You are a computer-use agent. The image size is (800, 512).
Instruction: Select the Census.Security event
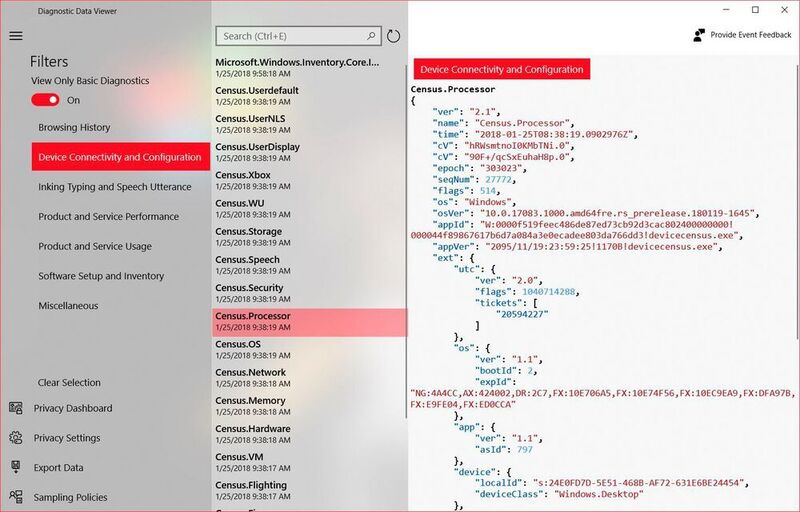[309, 293]
